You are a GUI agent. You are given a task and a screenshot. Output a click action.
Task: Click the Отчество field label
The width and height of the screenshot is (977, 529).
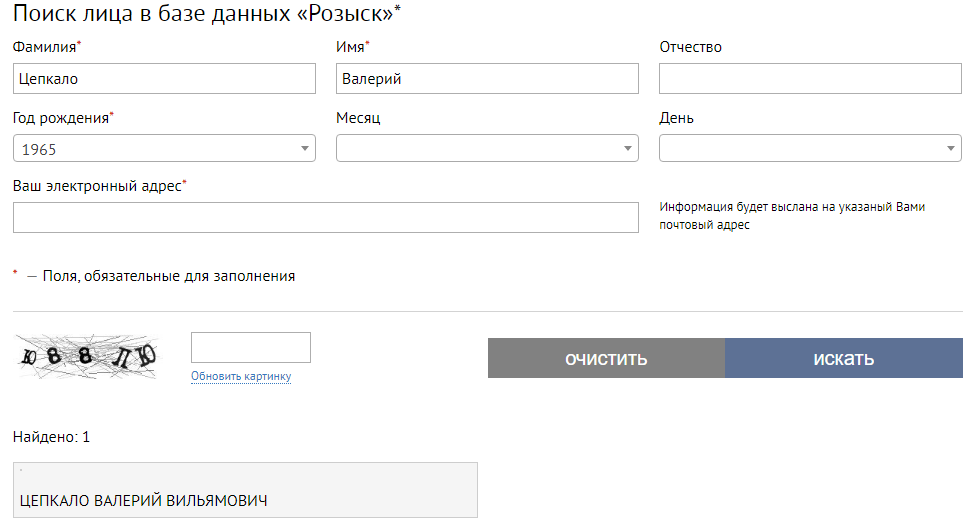click(690, 47)
